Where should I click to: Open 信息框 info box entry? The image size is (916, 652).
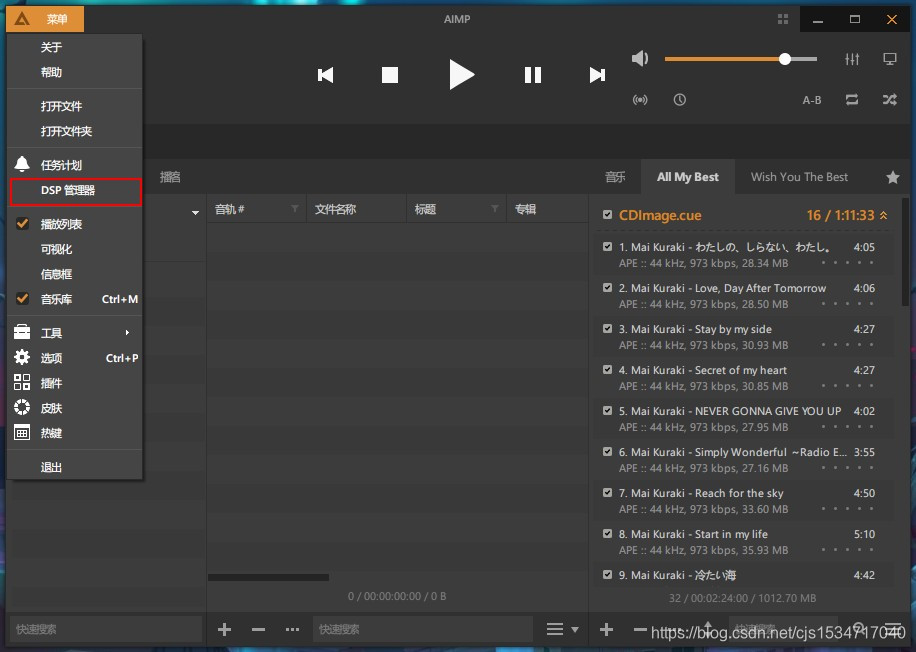pos(75,274)
